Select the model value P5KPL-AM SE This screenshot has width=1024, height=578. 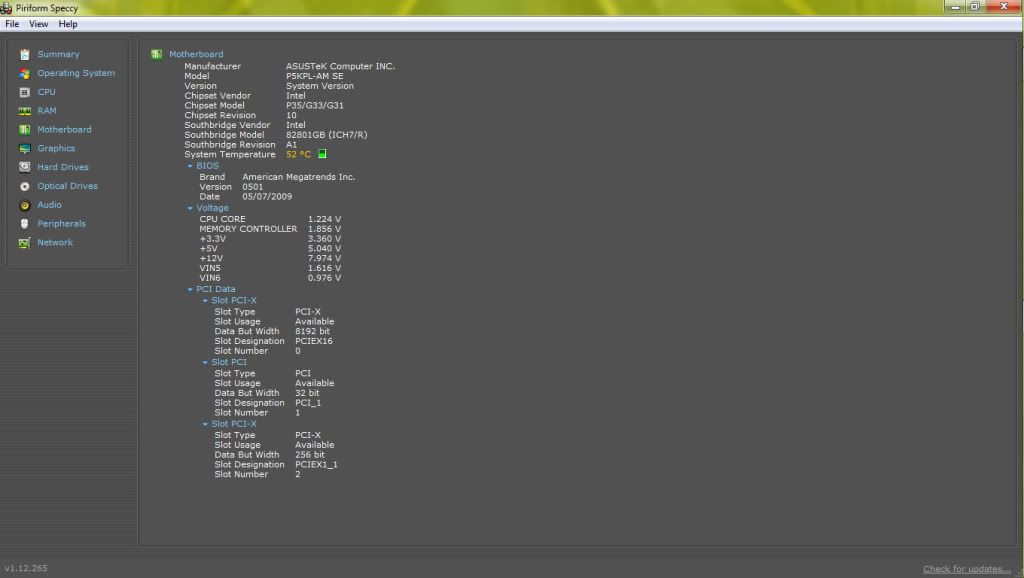point(315,76)
